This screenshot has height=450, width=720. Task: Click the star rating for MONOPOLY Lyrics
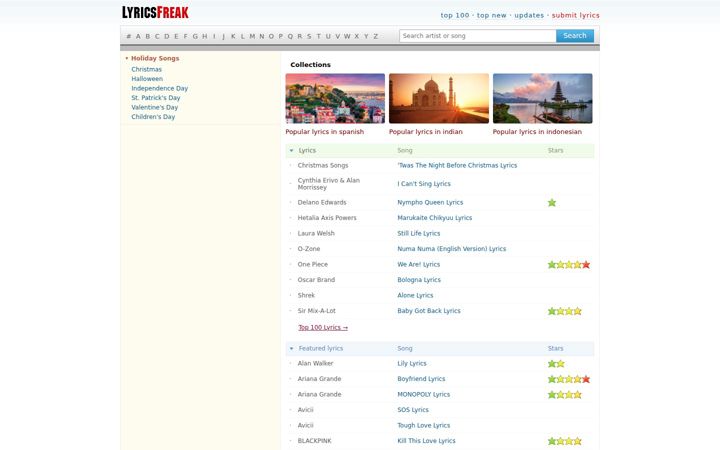(x=565, y=394)
